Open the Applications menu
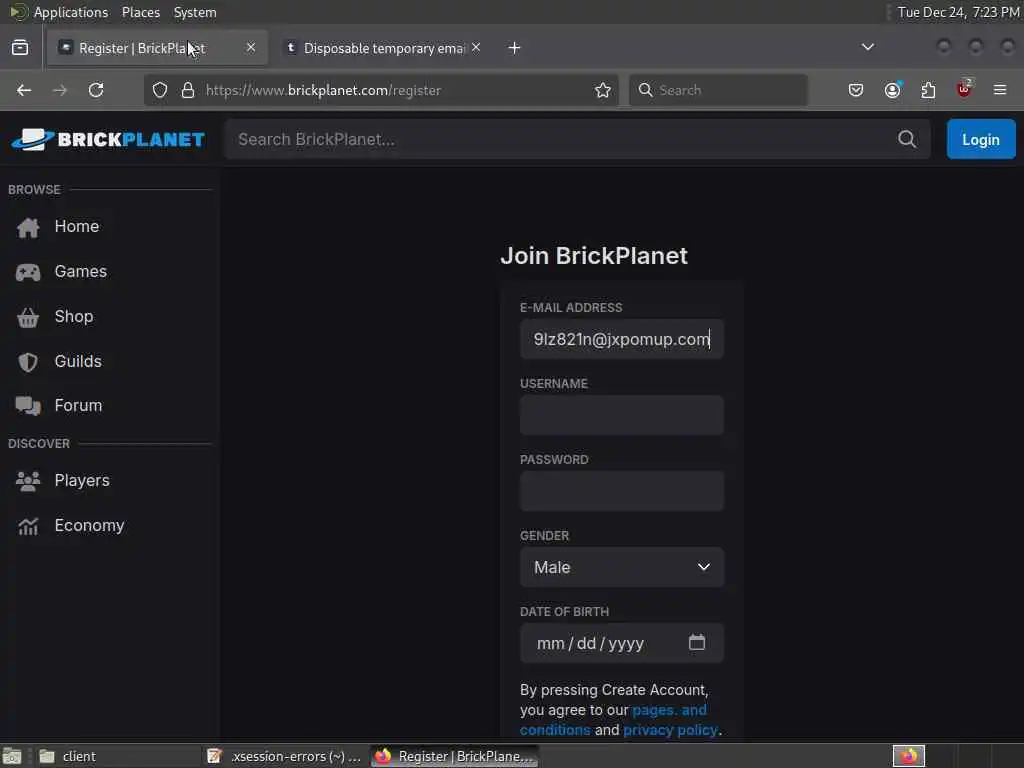Screen dimensions: 1024x768 point(71,12)
